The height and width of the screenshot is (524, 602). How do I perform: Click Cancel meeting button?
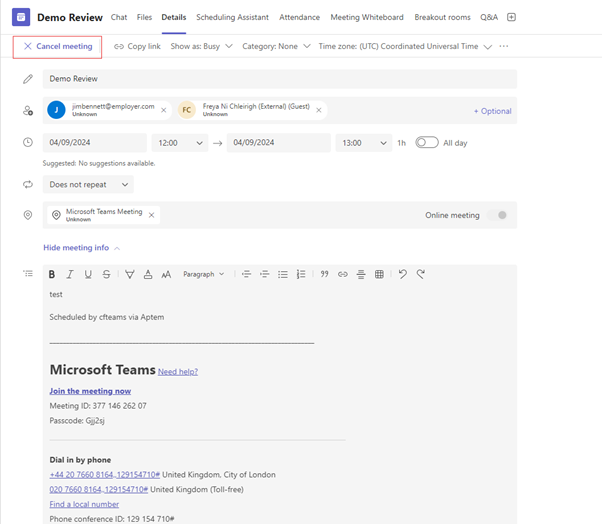tap(58, 46)
